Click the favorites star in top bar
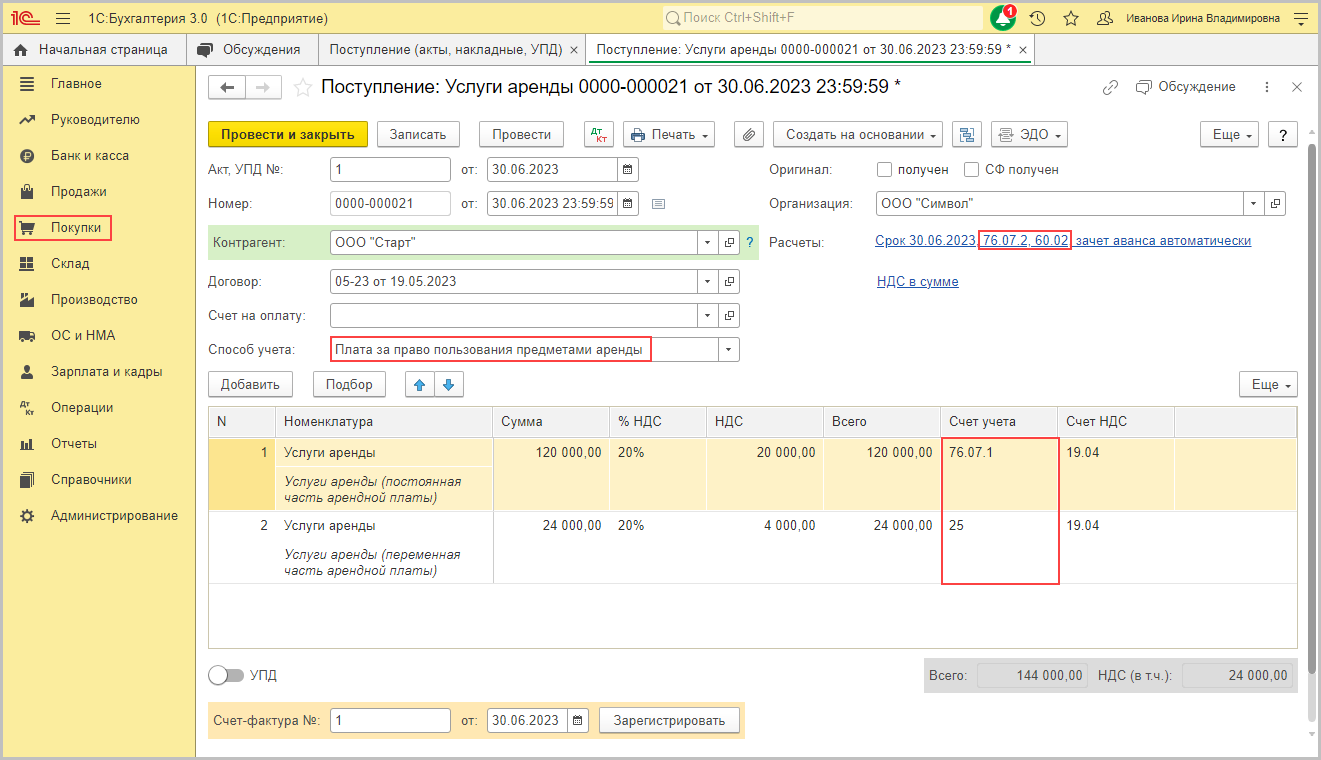 1071,18
